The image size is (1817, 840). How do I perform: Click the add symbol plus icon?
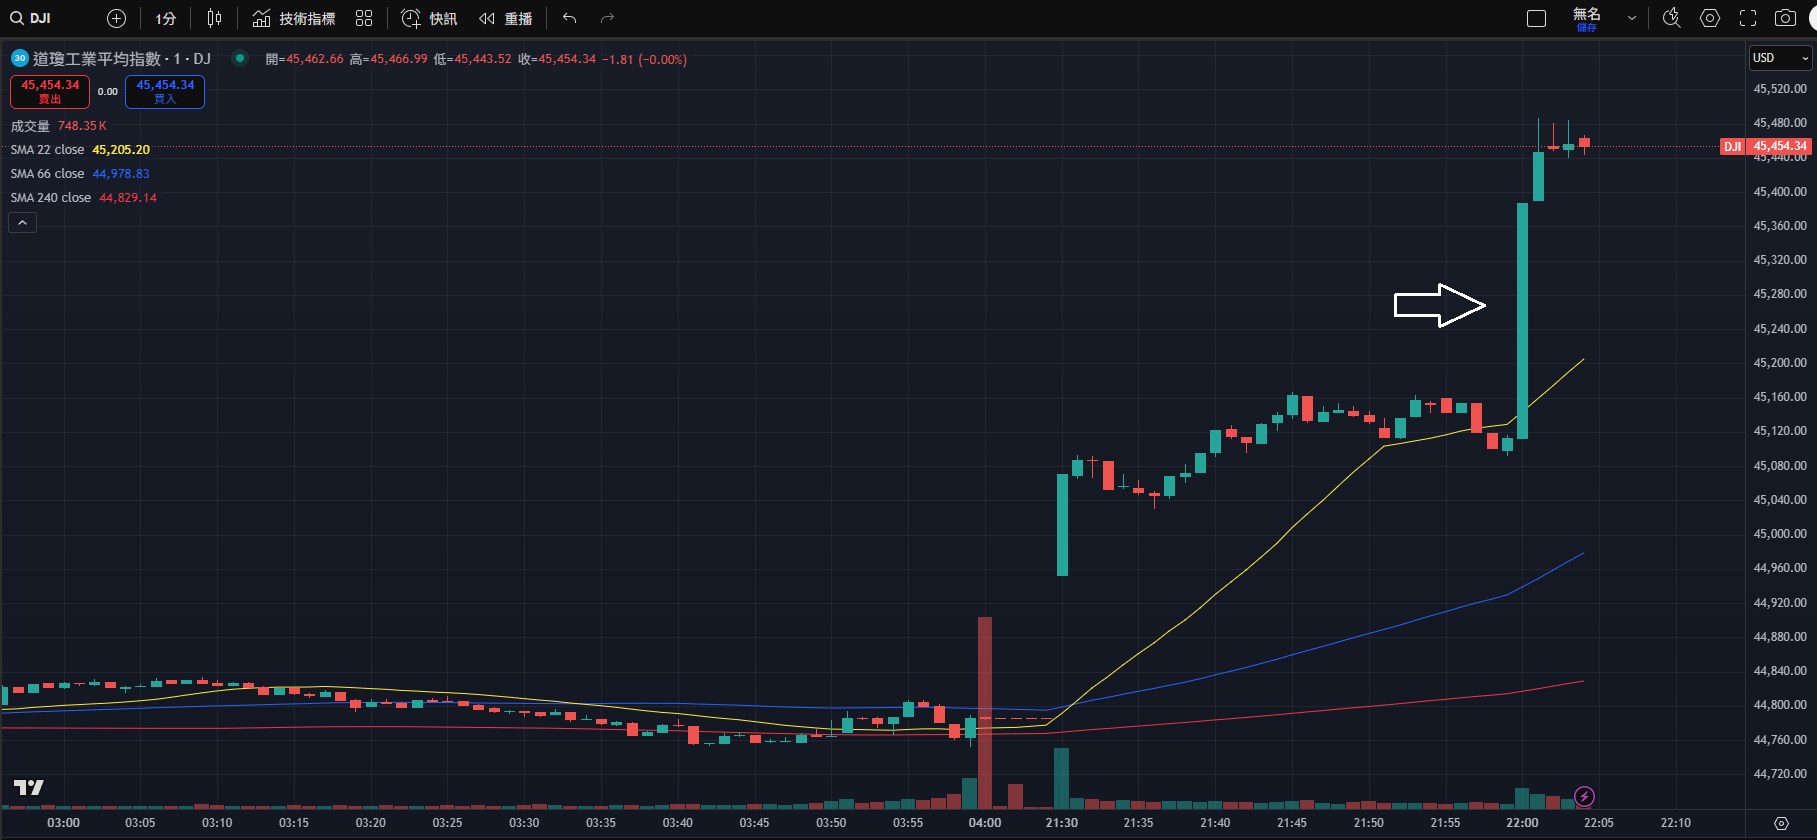tap(116, 18)
